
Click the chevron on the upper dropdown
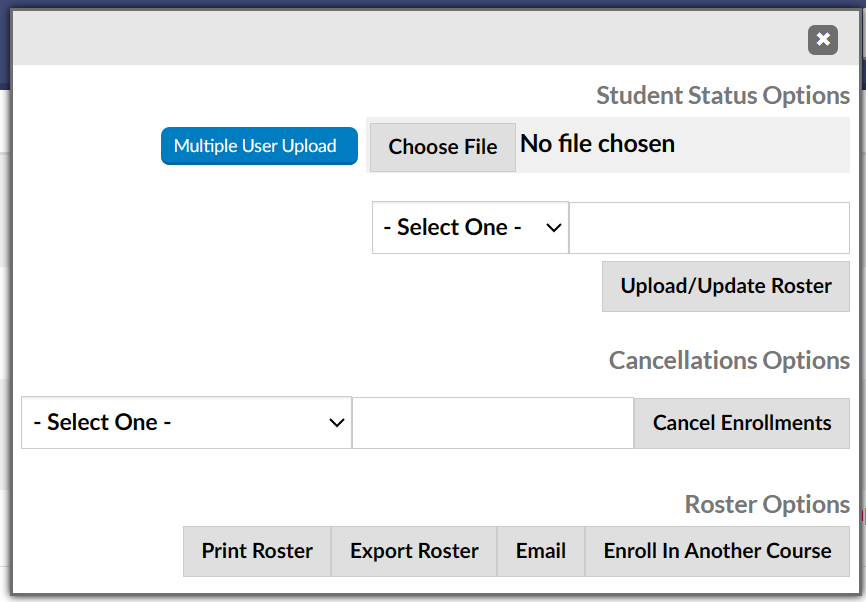[554, 227]
